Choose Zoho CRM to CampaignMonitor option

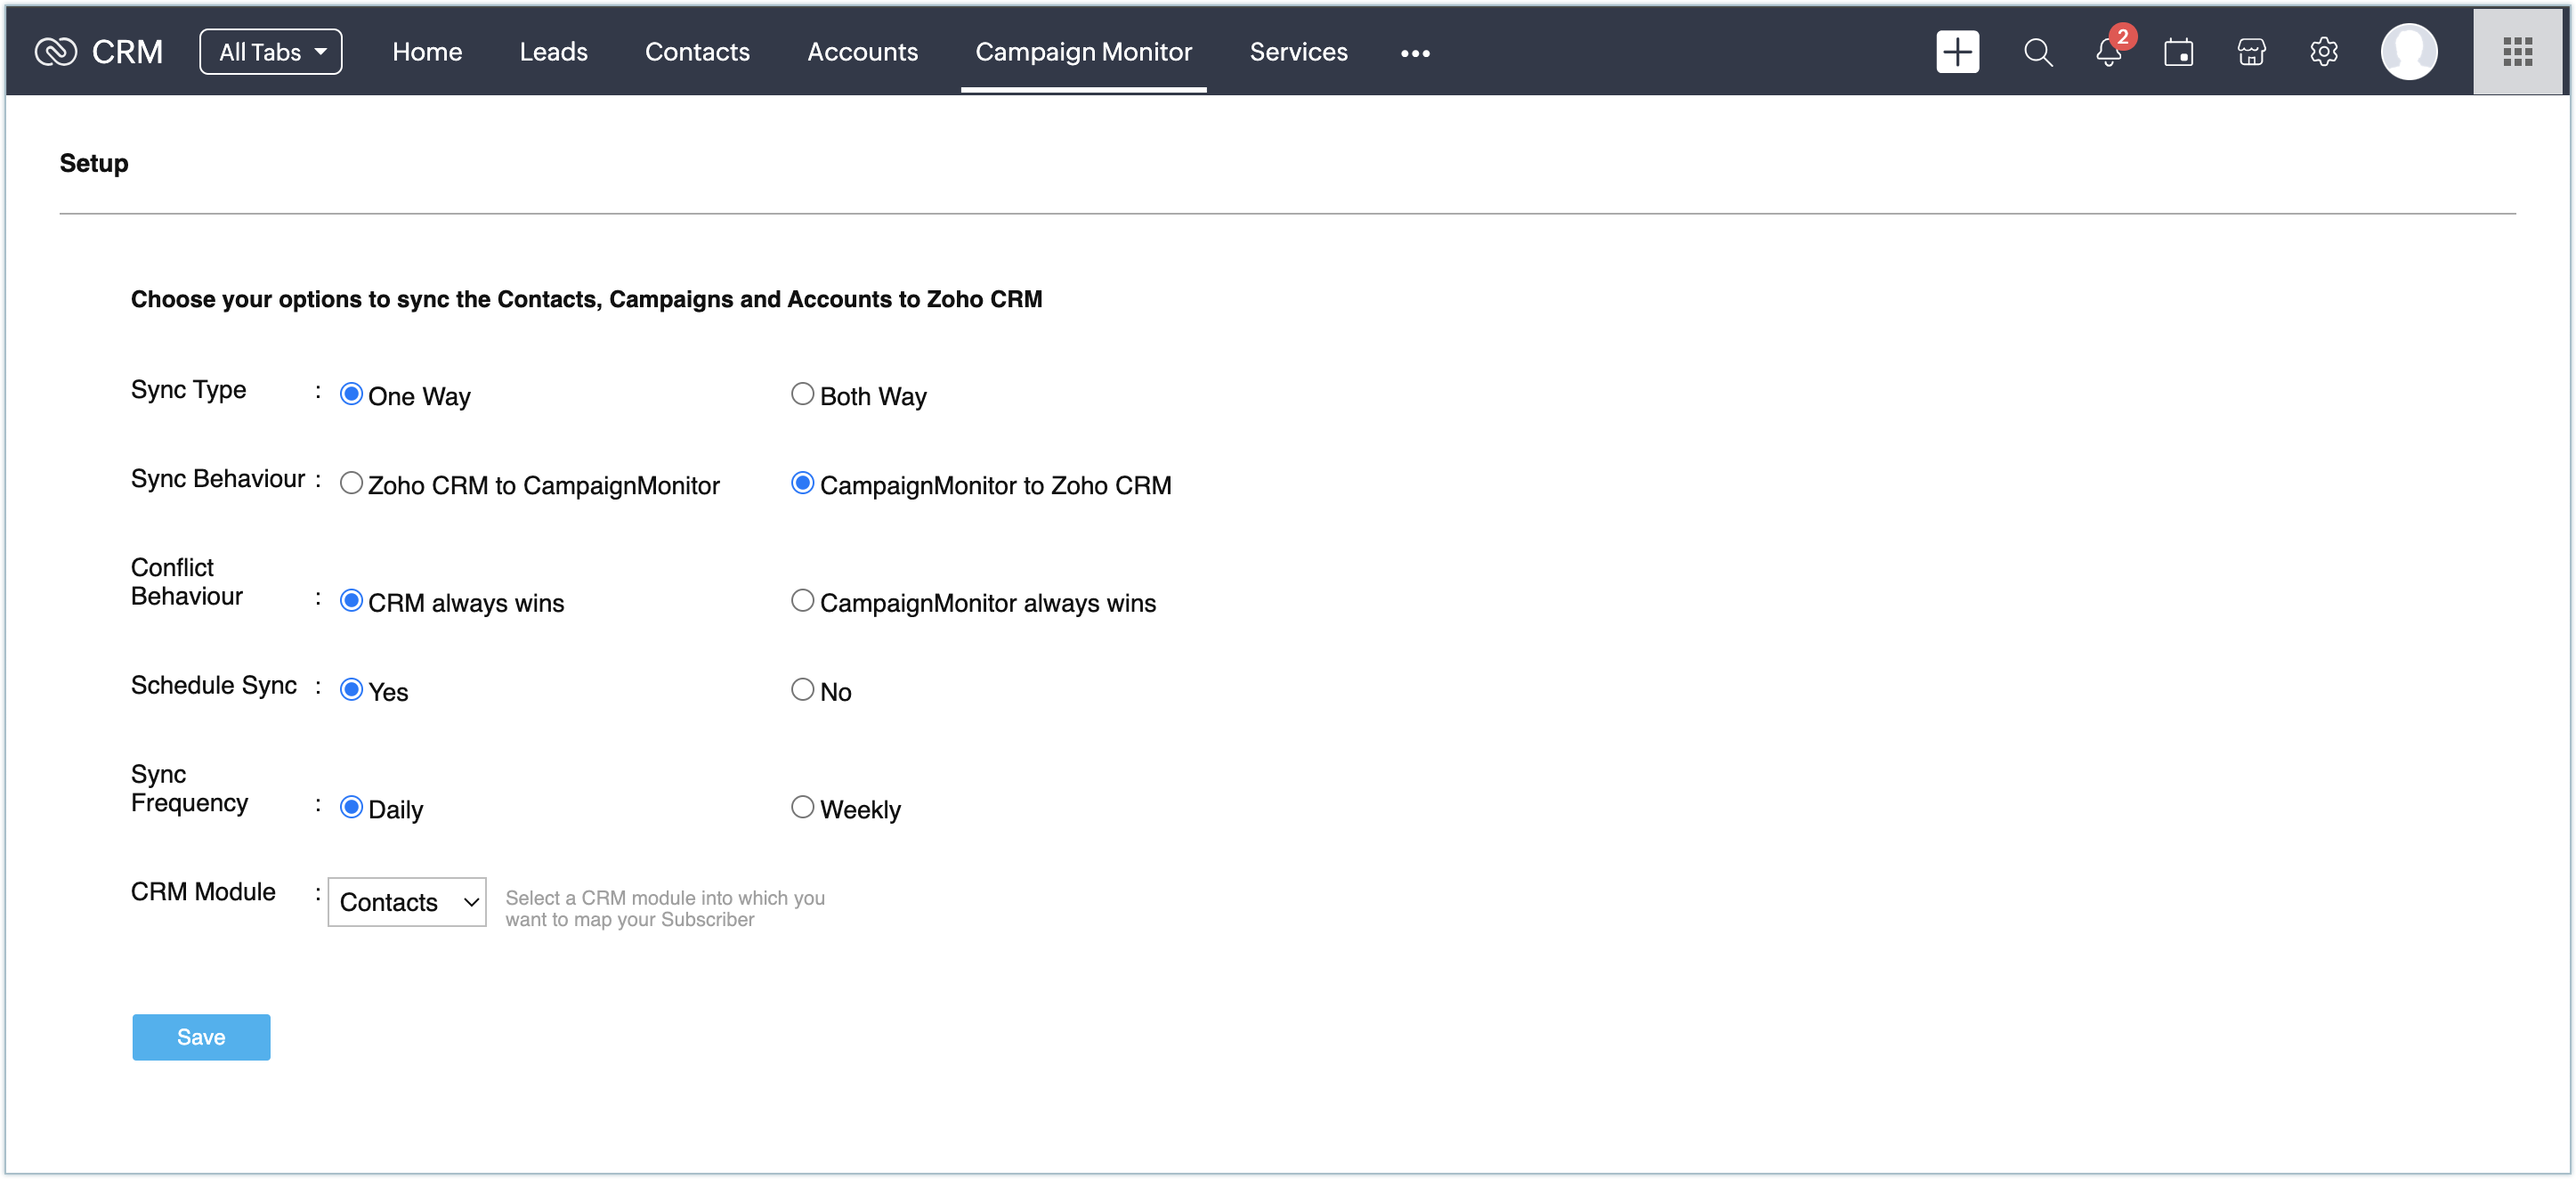click(351, 483)
